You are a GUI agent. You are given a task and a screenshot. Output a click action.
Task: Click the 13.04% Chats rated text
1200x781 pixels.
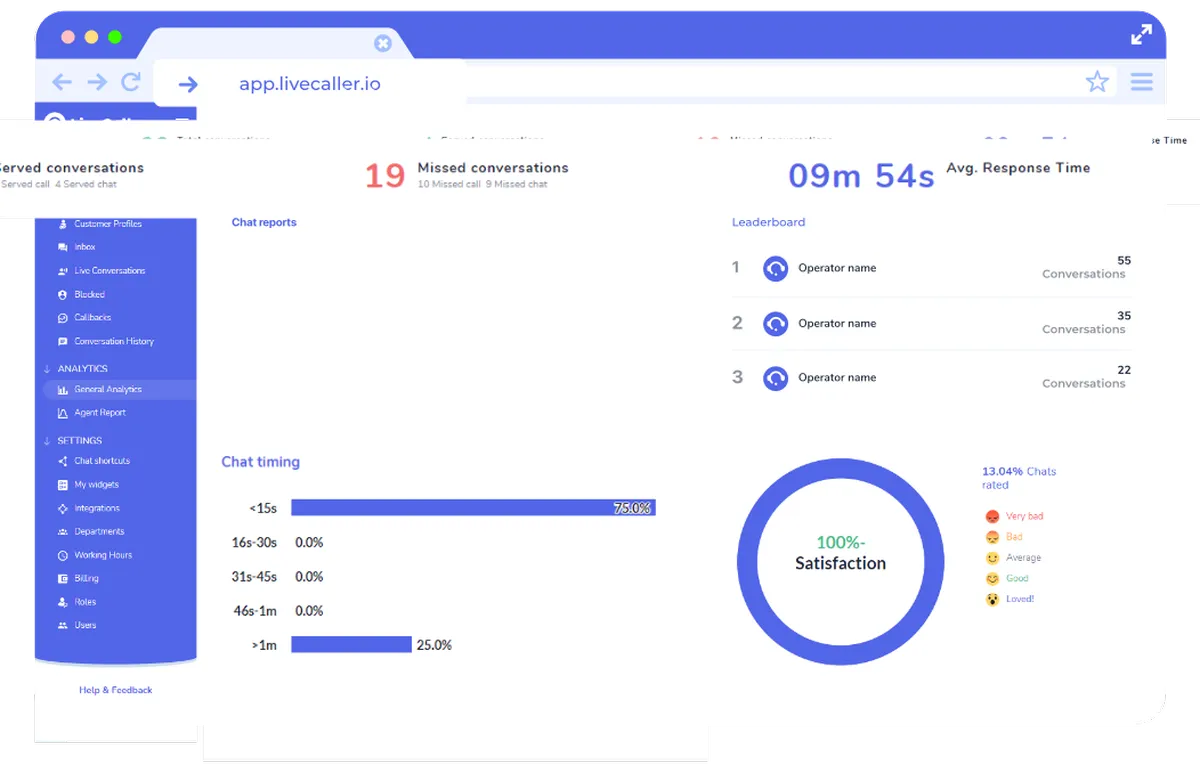tap(1019, 478)
